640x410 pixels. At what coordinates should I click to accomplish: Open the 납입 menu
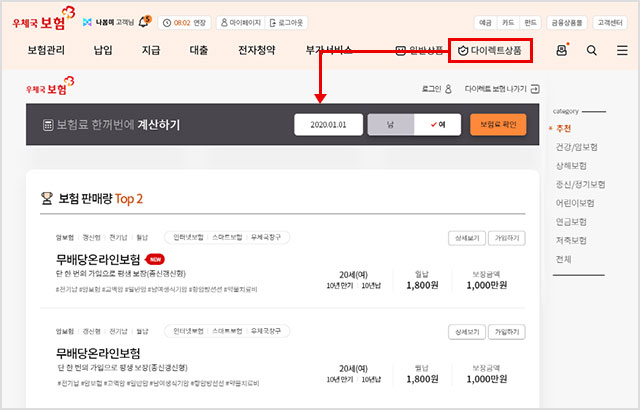coord(103,50)
